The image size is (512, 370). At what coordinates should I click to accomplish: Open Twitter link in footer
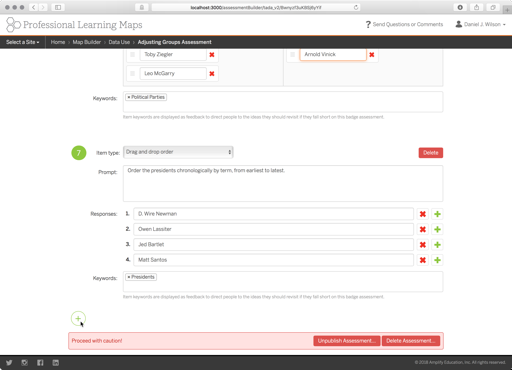(9, 363)
